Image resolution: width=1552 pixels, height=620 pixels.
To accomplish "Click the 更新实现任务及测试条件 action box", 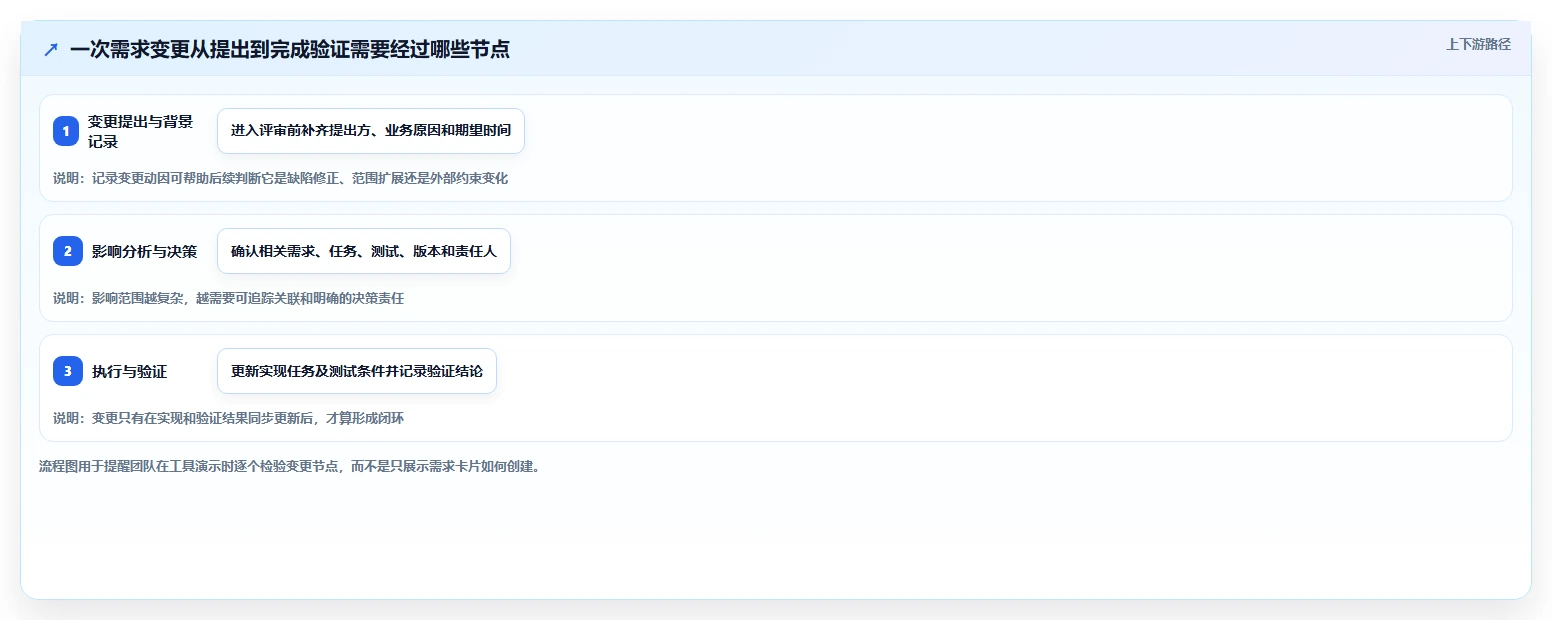I will (x=357, y=371).
